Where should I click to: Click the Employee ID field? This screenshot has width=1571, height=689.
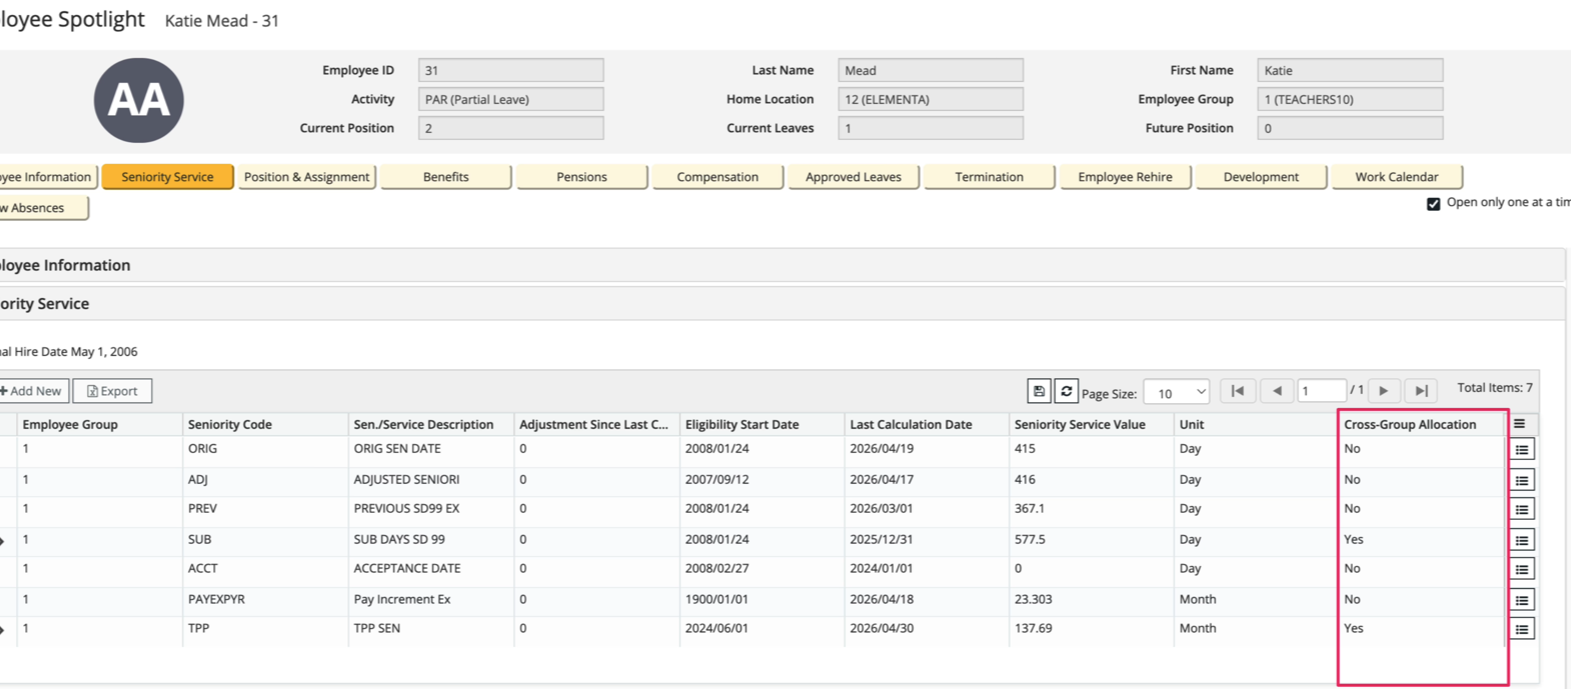(511, 70)
